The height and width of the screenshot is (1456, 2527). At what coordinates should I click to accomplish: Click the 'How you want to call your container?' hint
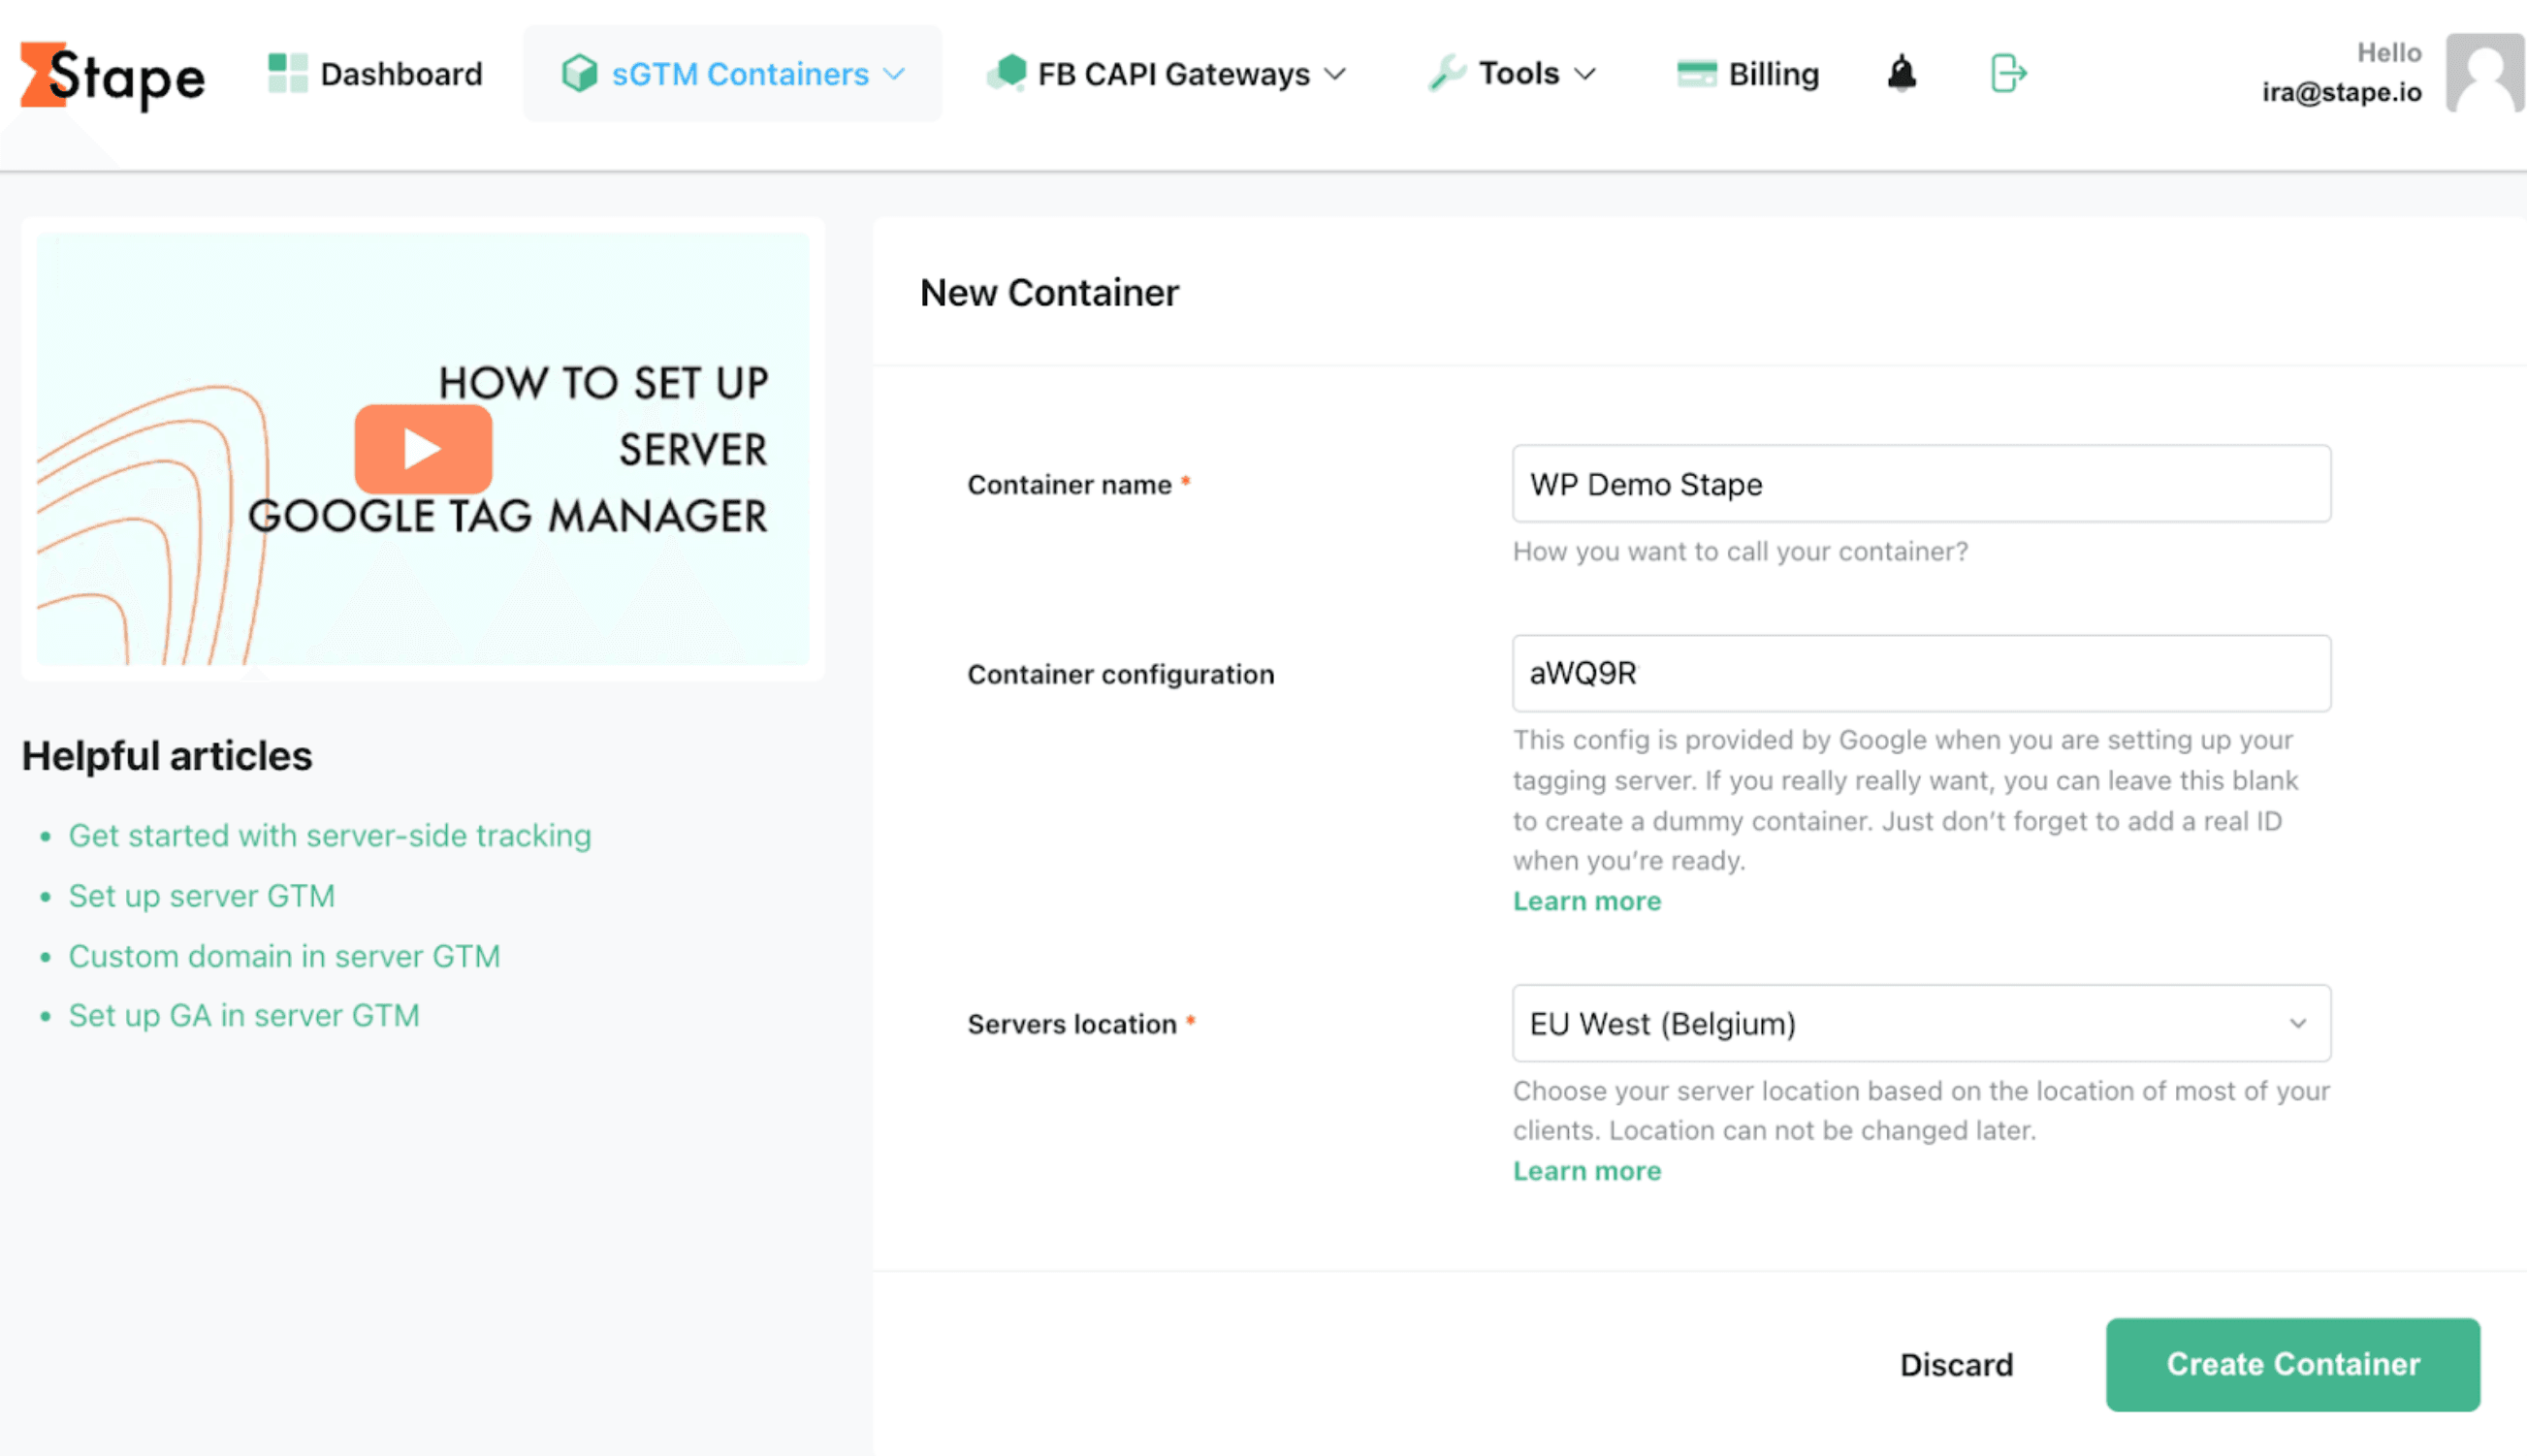[1740, 552]
